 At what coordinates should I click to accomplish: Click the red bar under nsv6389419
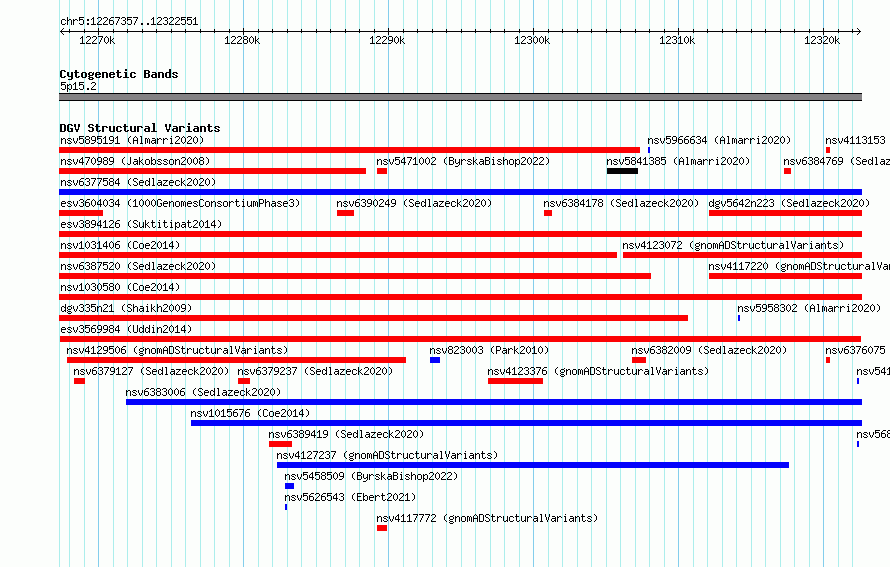(280, 444)
